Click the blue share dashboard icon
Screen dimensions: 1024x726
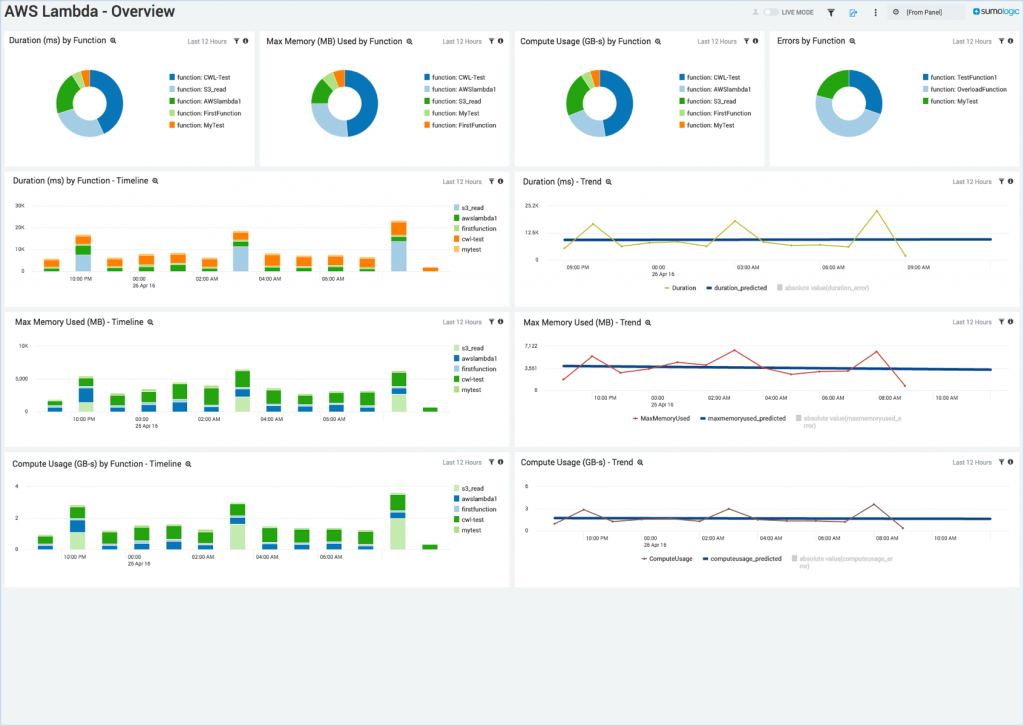pos(853,12)
